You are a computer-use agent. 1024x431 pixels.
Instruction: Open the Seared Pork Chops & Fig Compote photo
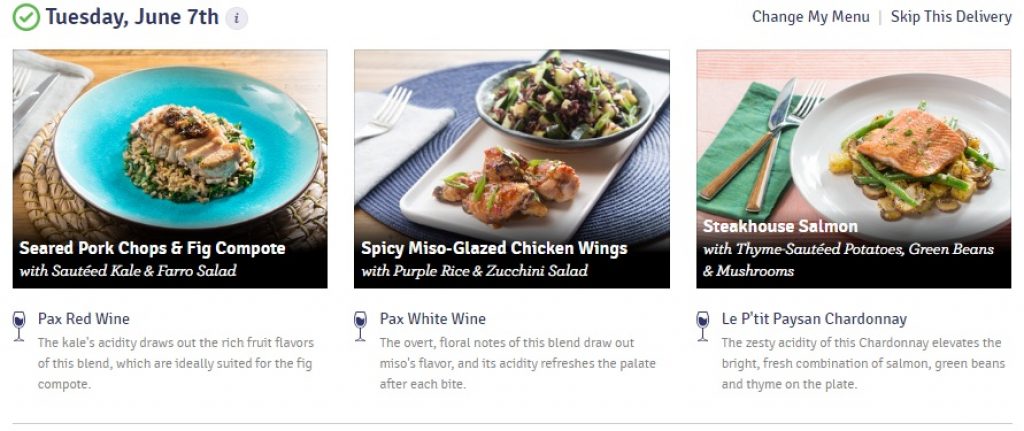pos(170,140)
